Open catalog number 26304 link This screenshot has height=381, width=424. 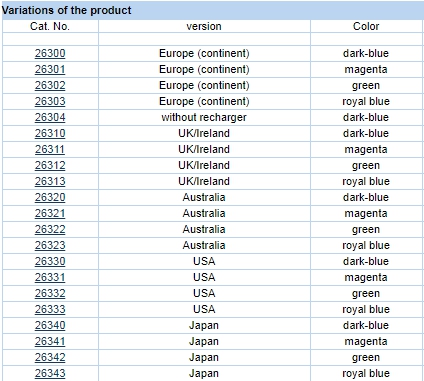[50, 117]
